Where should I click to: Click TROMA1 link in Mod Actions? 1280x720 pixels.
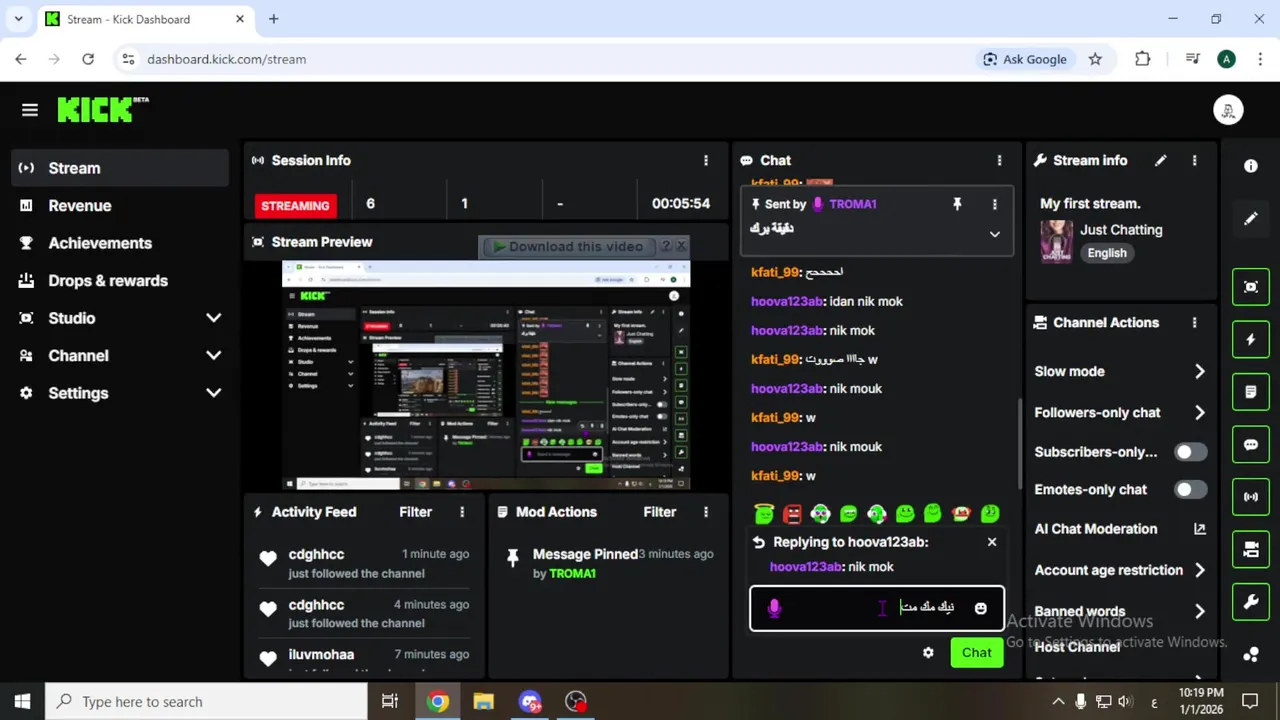pyautogui.click(x=572, y=573)
